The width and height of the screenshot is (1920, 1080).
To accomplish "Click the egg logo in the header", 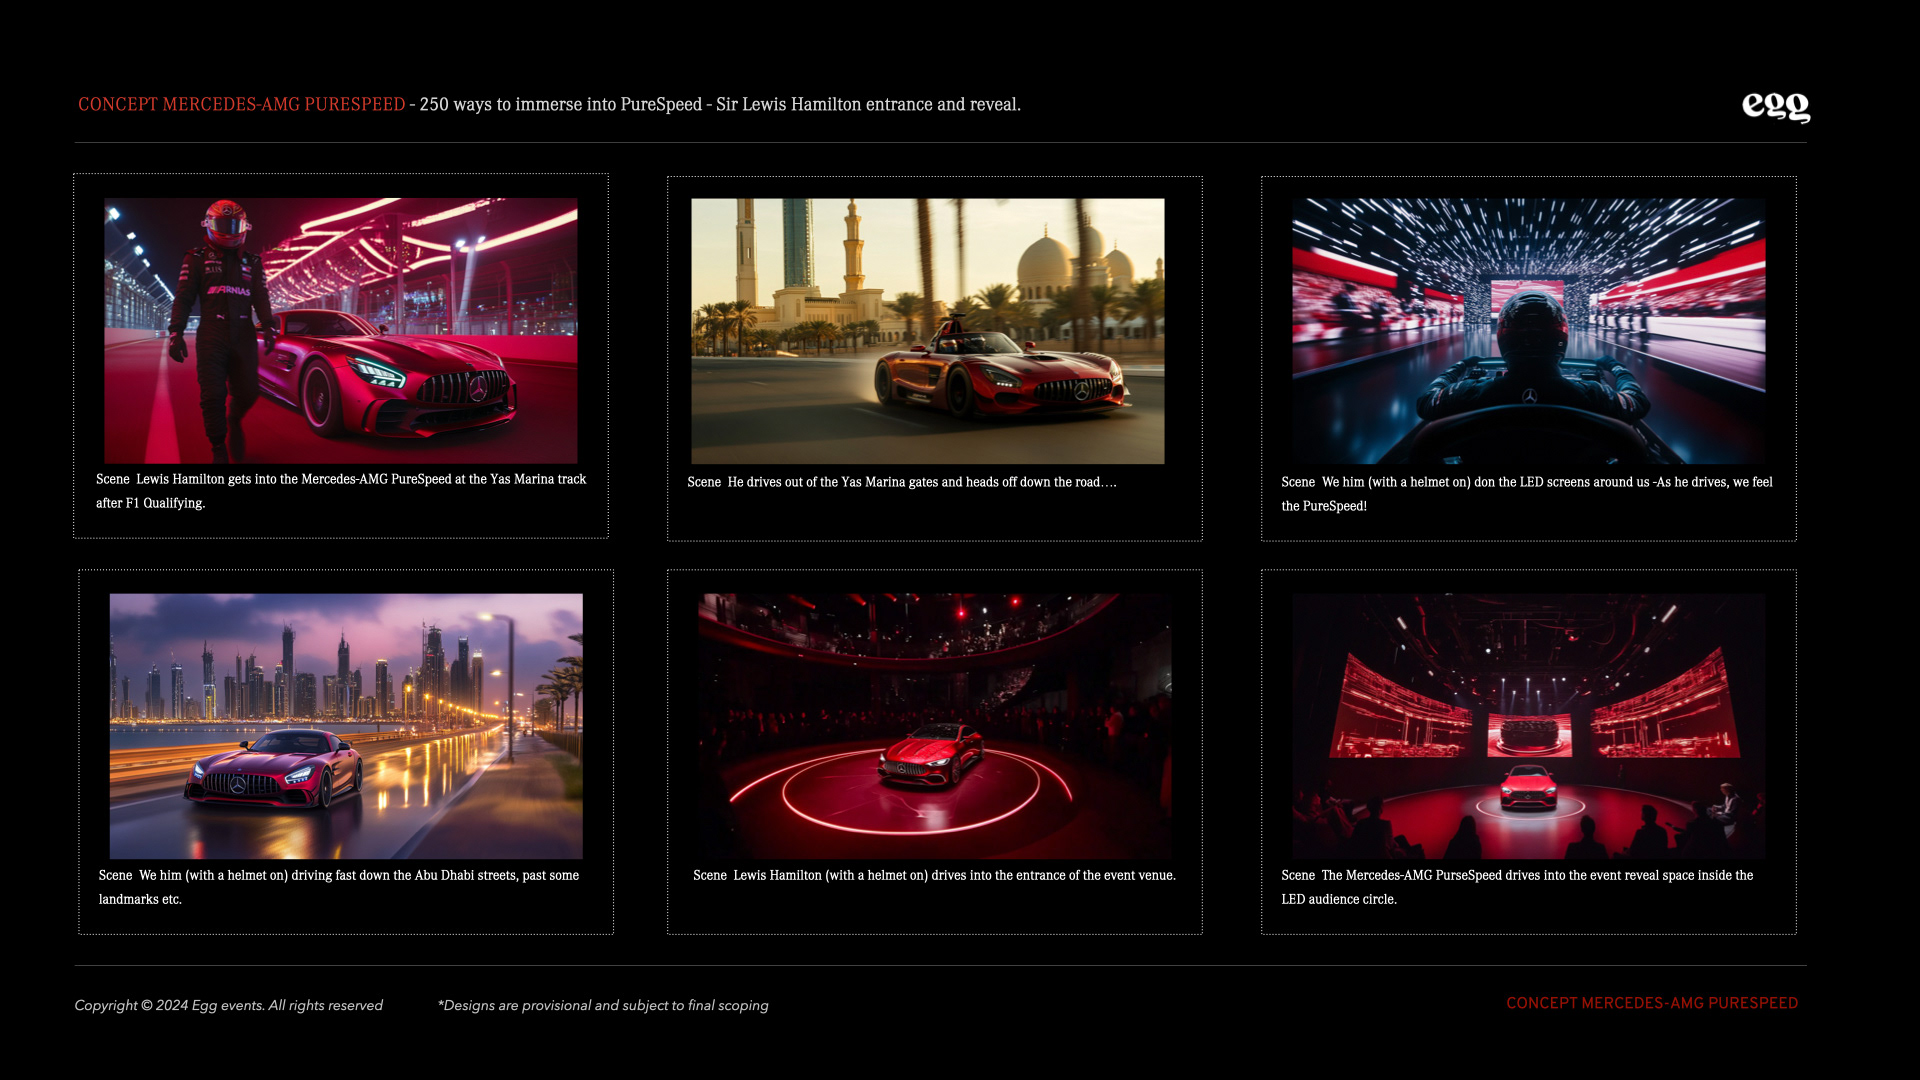I will 1776,108.
